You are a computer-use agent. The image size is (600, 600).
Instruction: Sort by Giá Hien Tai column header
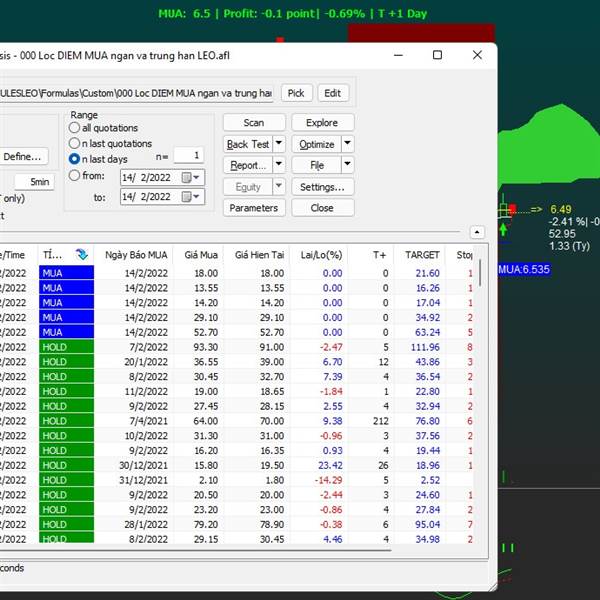pos(256,255)
